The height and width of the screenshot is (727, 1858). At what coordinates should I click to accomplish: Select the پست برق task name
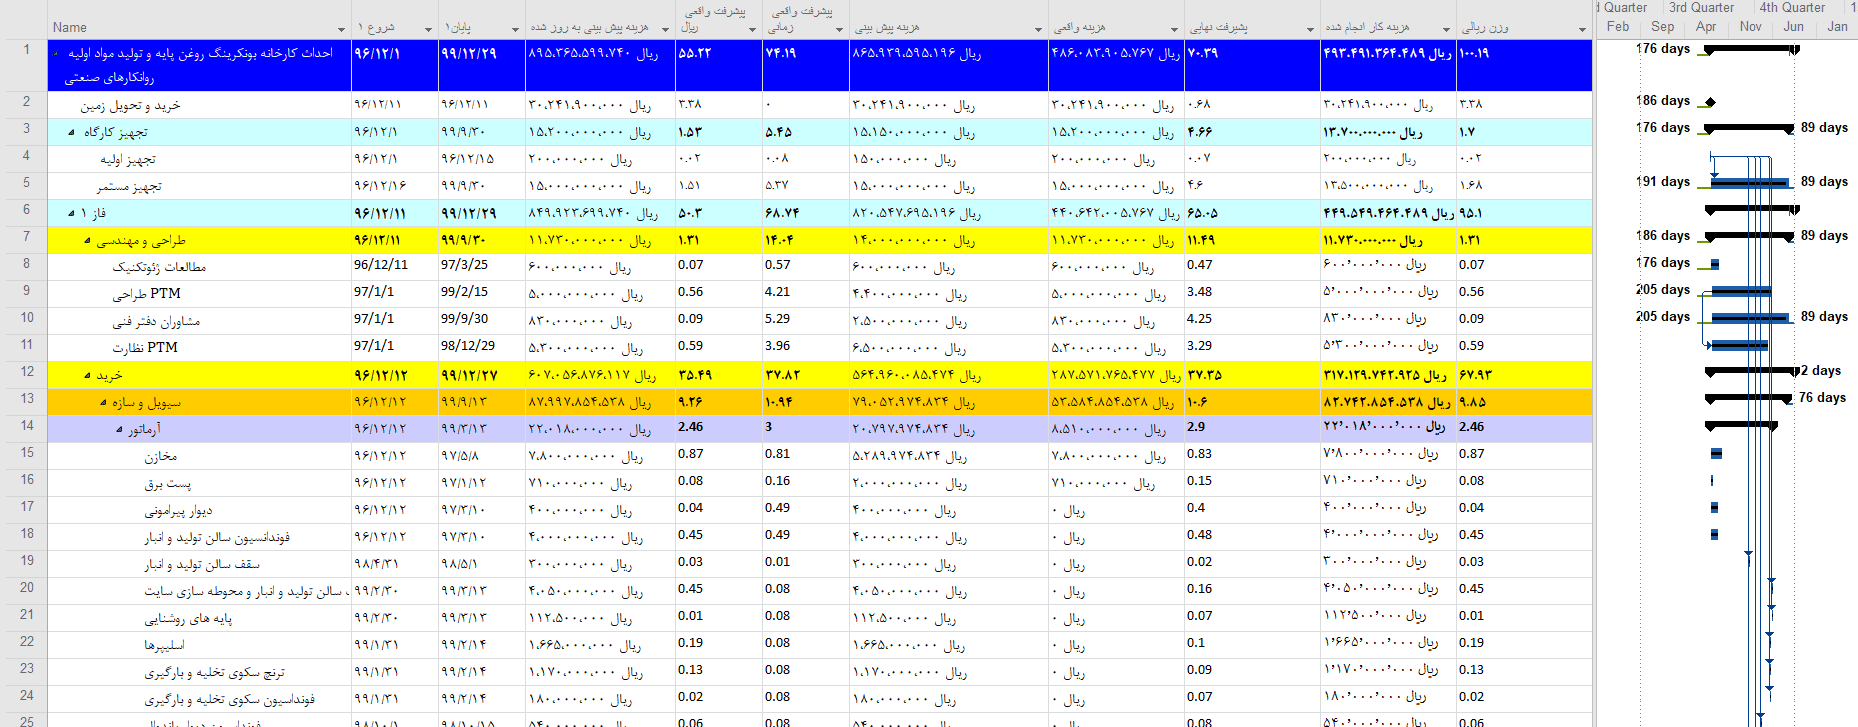coord(167,483)
